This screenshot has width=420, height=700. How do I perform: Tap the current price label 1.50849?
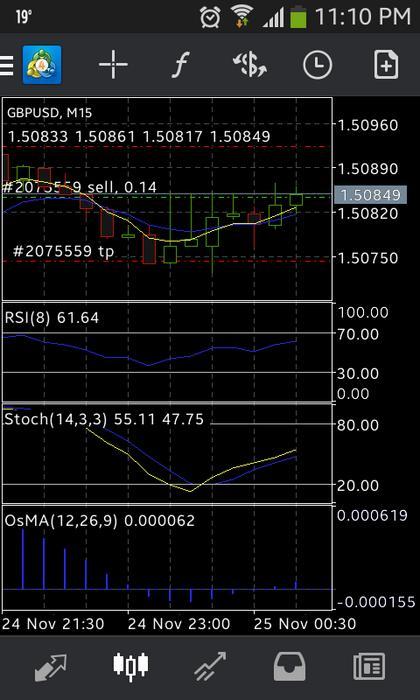point(370,195)
